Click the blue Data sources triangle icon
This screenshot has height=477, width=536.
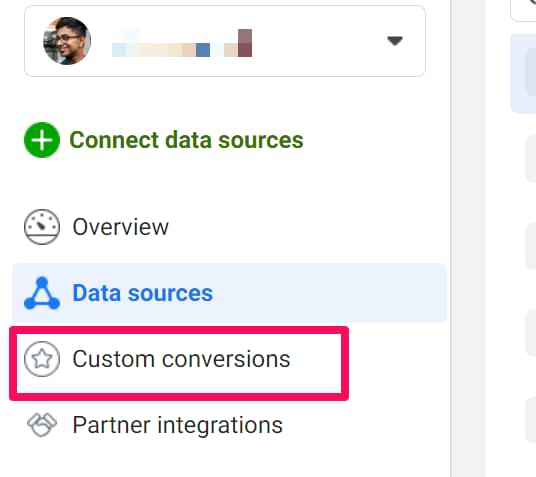(42, 293)
